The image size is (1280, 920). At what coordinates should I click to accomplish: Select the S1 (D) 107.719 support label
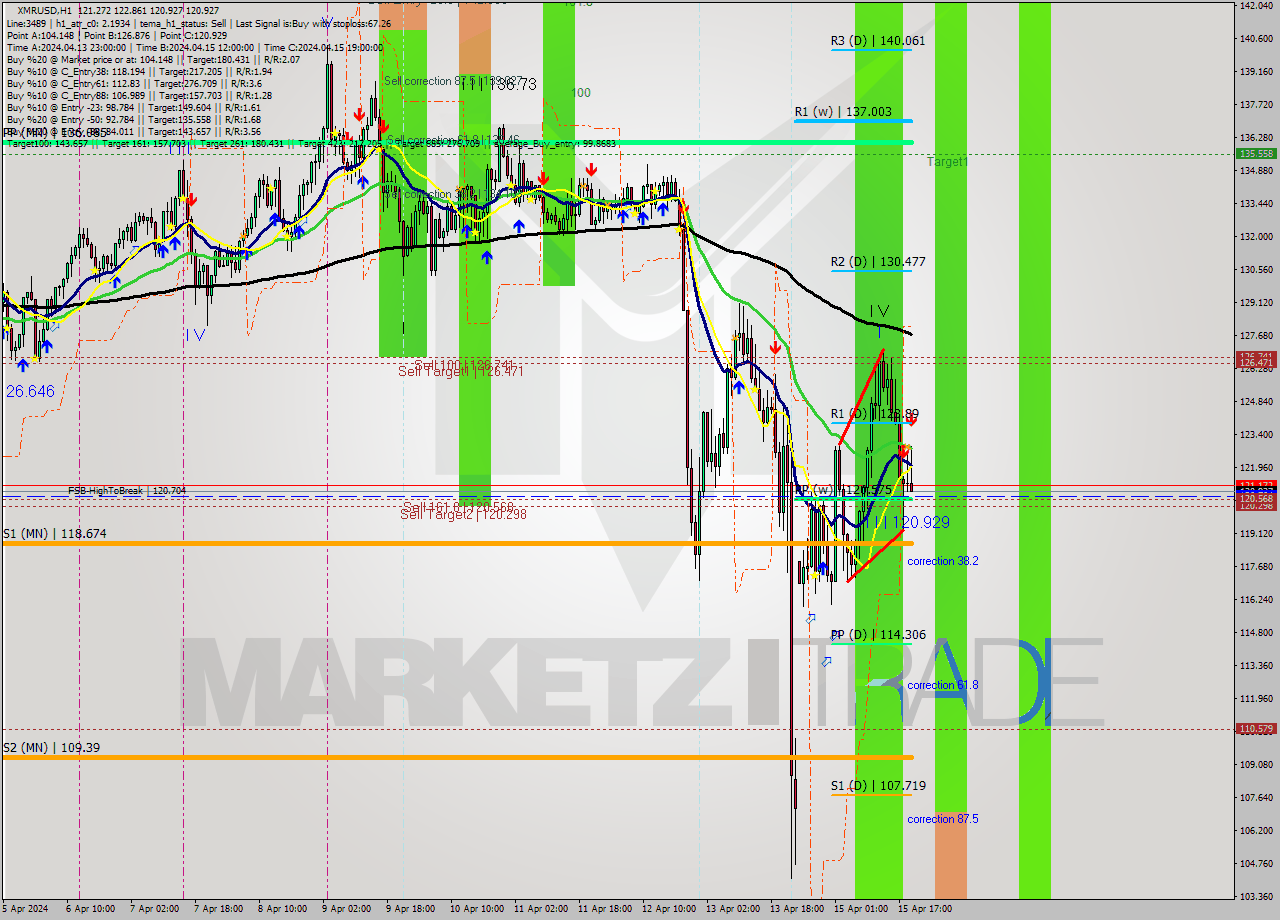(877, 786)
